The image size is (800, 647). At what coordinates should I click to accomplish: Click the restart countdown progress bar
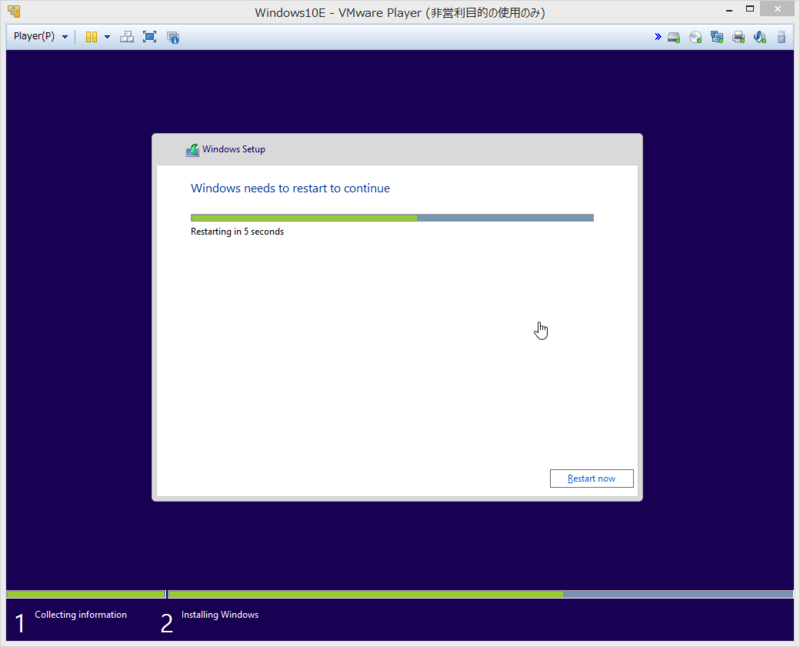[x=392, y=218]
